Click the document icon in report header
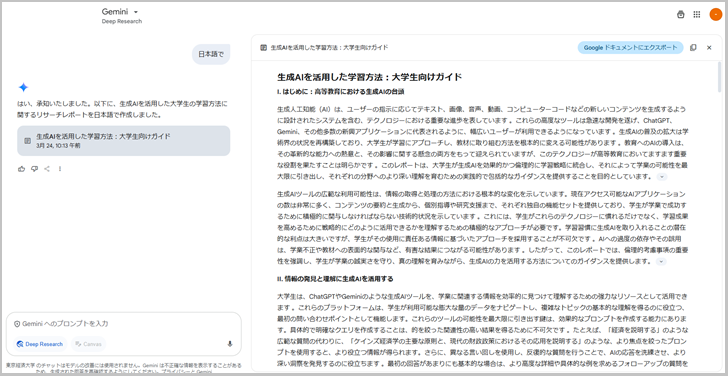This screenshot has width=728, height=376. pyautogui.click(x=263, y=47)
